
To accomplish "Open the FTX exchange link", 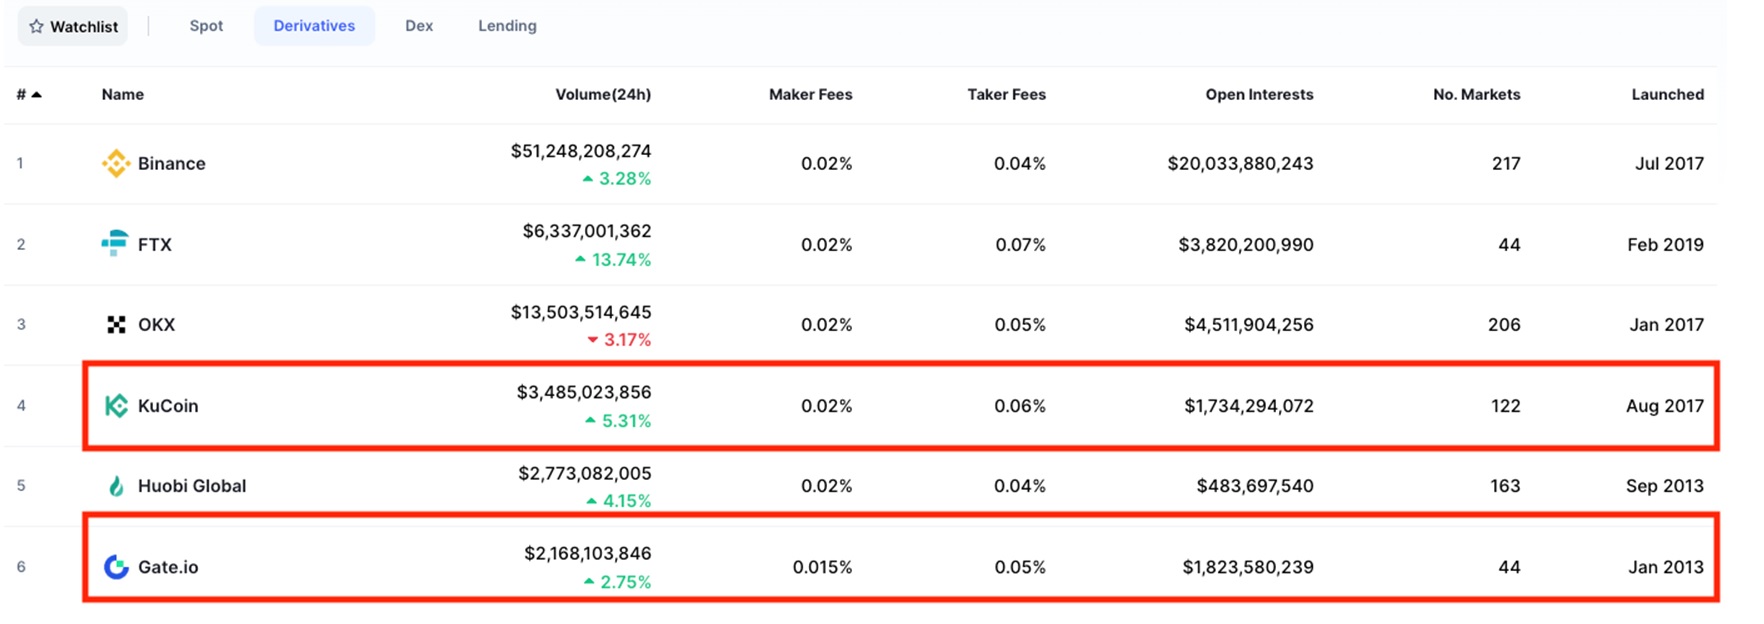I will (x=155, y=245).
